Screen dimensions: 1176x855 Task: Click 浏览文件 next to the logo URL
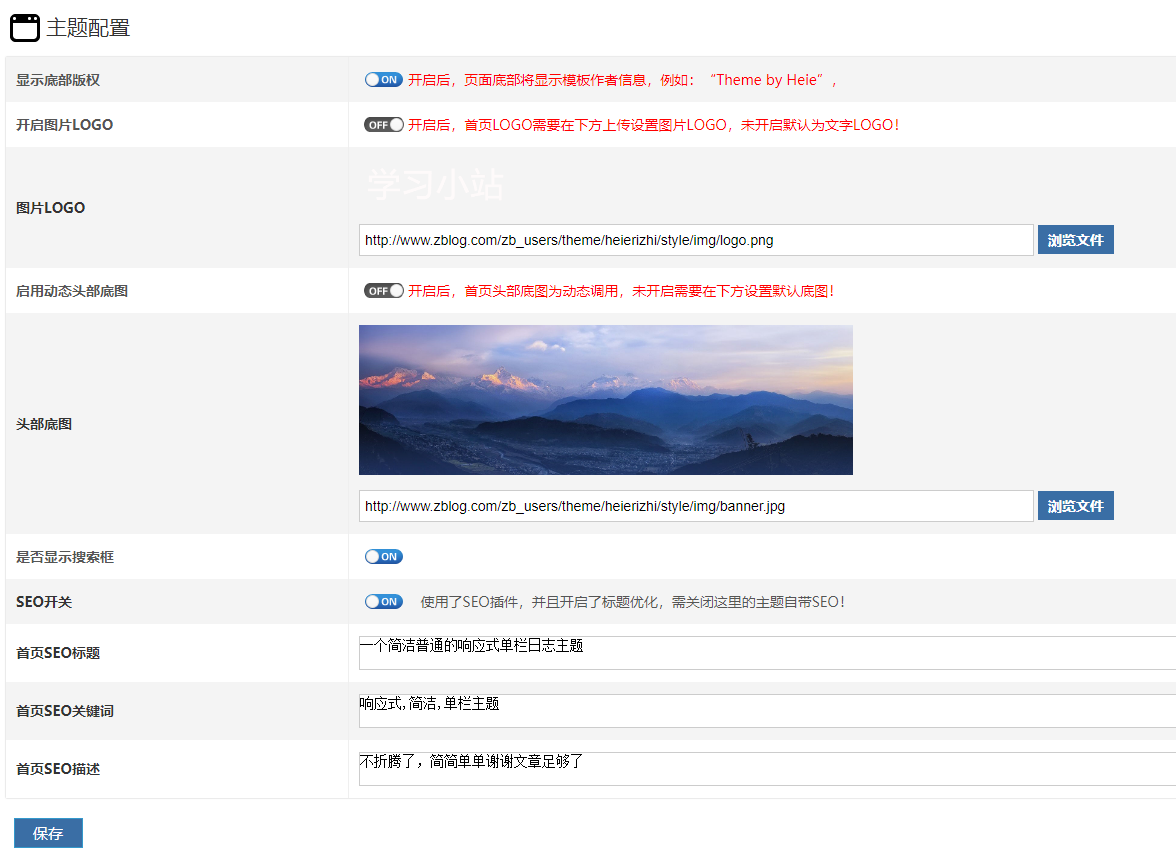pyautogui.click(x=1075, y=239)
